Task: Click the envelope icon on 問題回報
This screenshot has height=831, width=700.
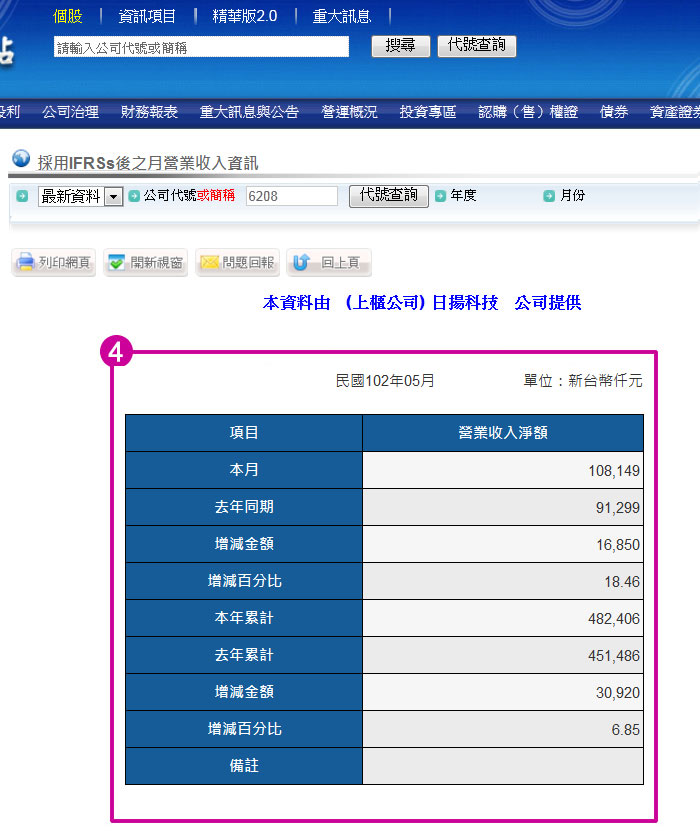Action: point(209,263)
